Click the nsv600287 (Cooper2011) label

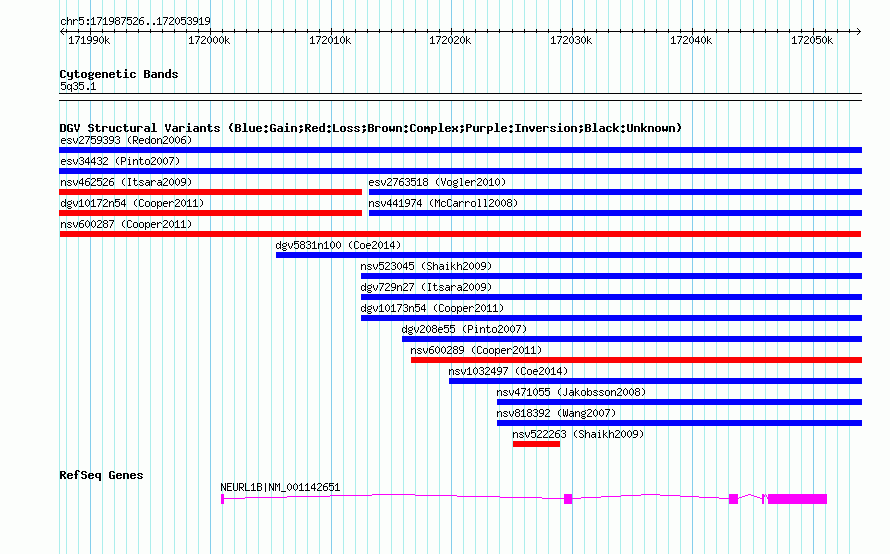[x=126, y=224]
